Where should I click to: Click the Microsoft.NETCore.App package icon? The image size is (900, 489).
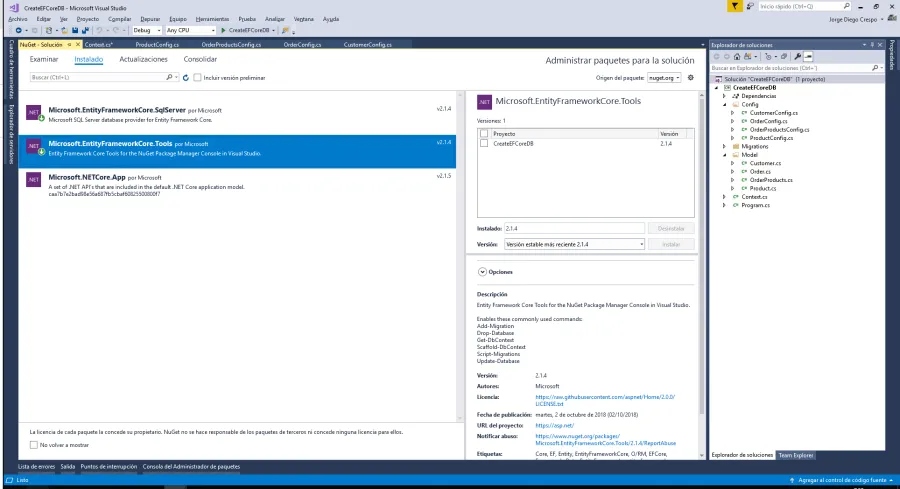[33, 180]
